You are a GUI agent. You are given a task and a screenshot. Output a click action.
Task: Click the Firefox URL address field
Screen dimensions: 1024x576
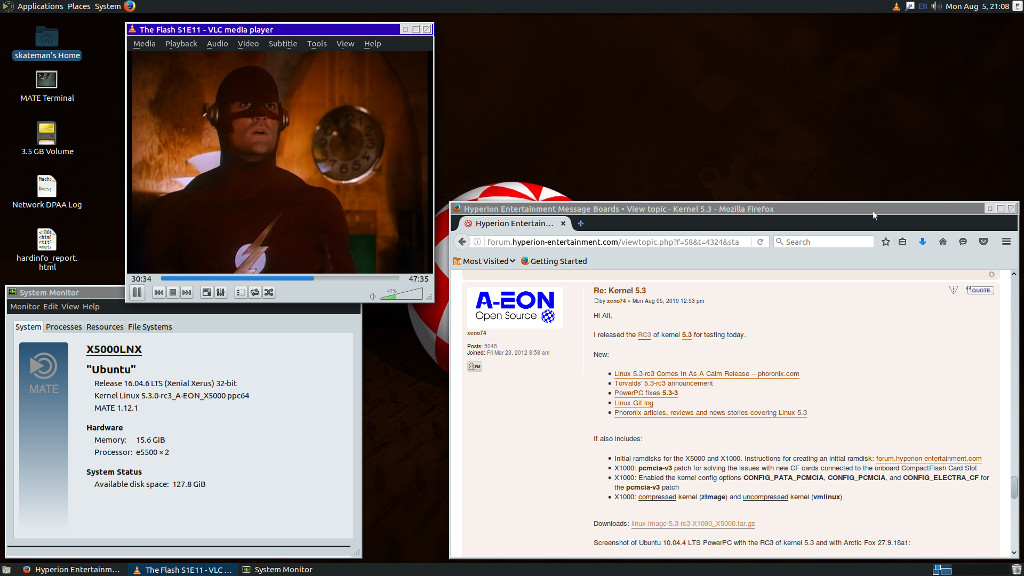614,242
